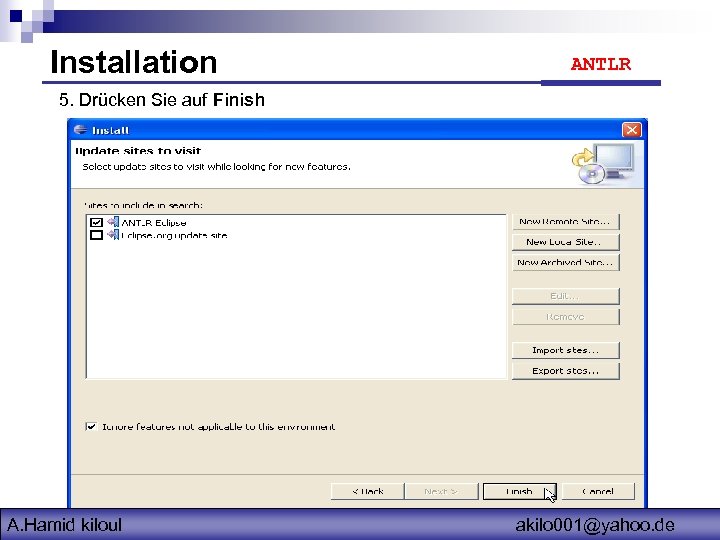Toggle Ignore features not applicable checkbox
The image size is (720, 540).
91,427
